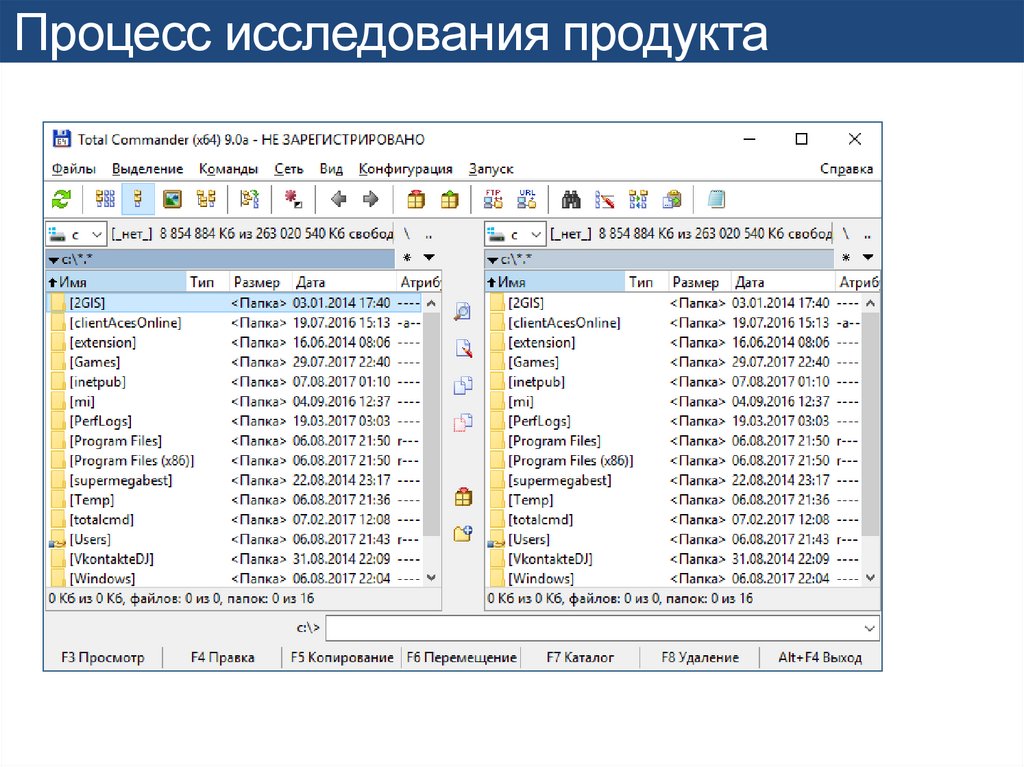Image resolution: width=1024 pixels, height=767 pixels.
Task: Open the Запуск menu
Action: [491, 169]
